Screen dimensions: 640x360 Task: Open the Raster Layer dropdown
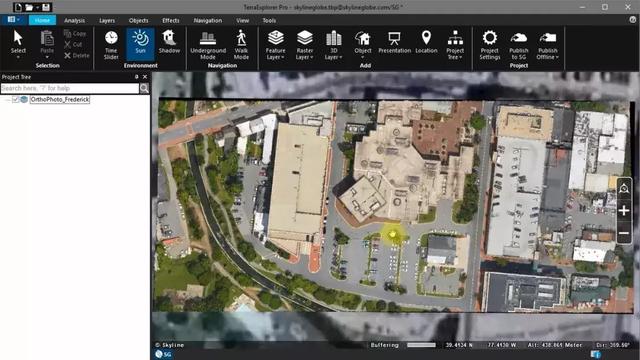pyautogui.click(x=304, y=44)
